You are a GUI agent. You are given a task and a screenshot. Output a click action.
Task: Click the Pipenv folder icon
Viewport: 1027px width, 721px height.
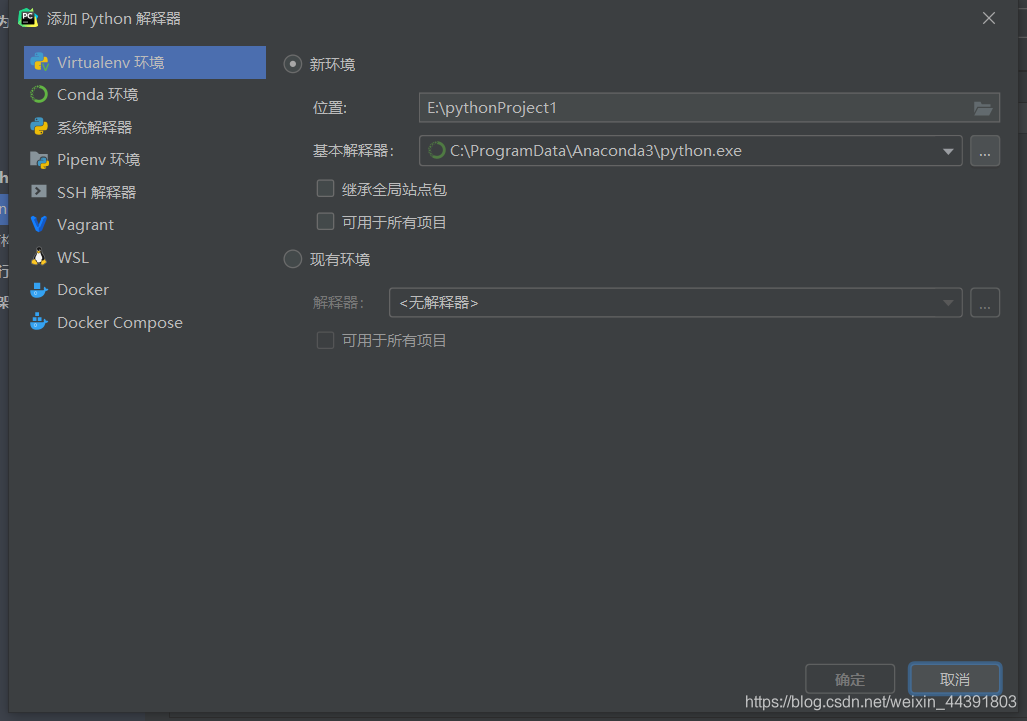39,159
